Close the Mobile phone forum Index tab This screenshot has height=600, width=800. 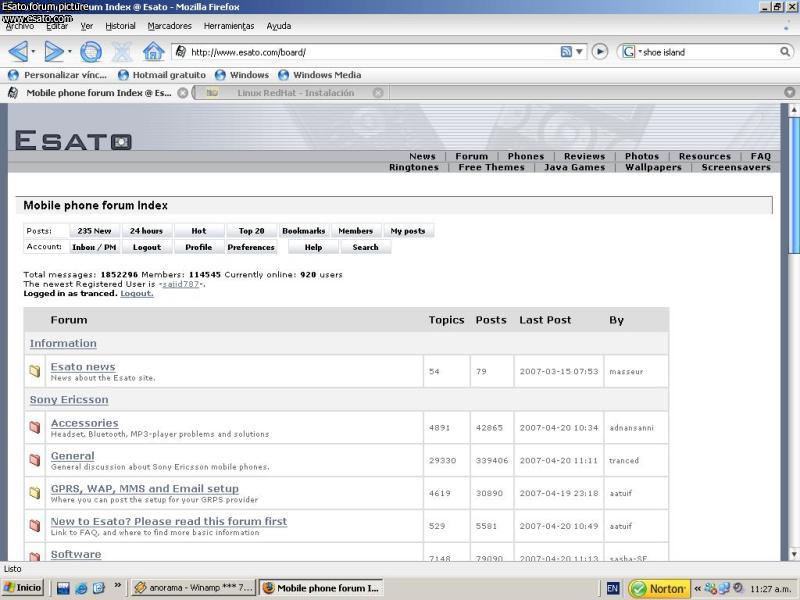click(182, 93)
